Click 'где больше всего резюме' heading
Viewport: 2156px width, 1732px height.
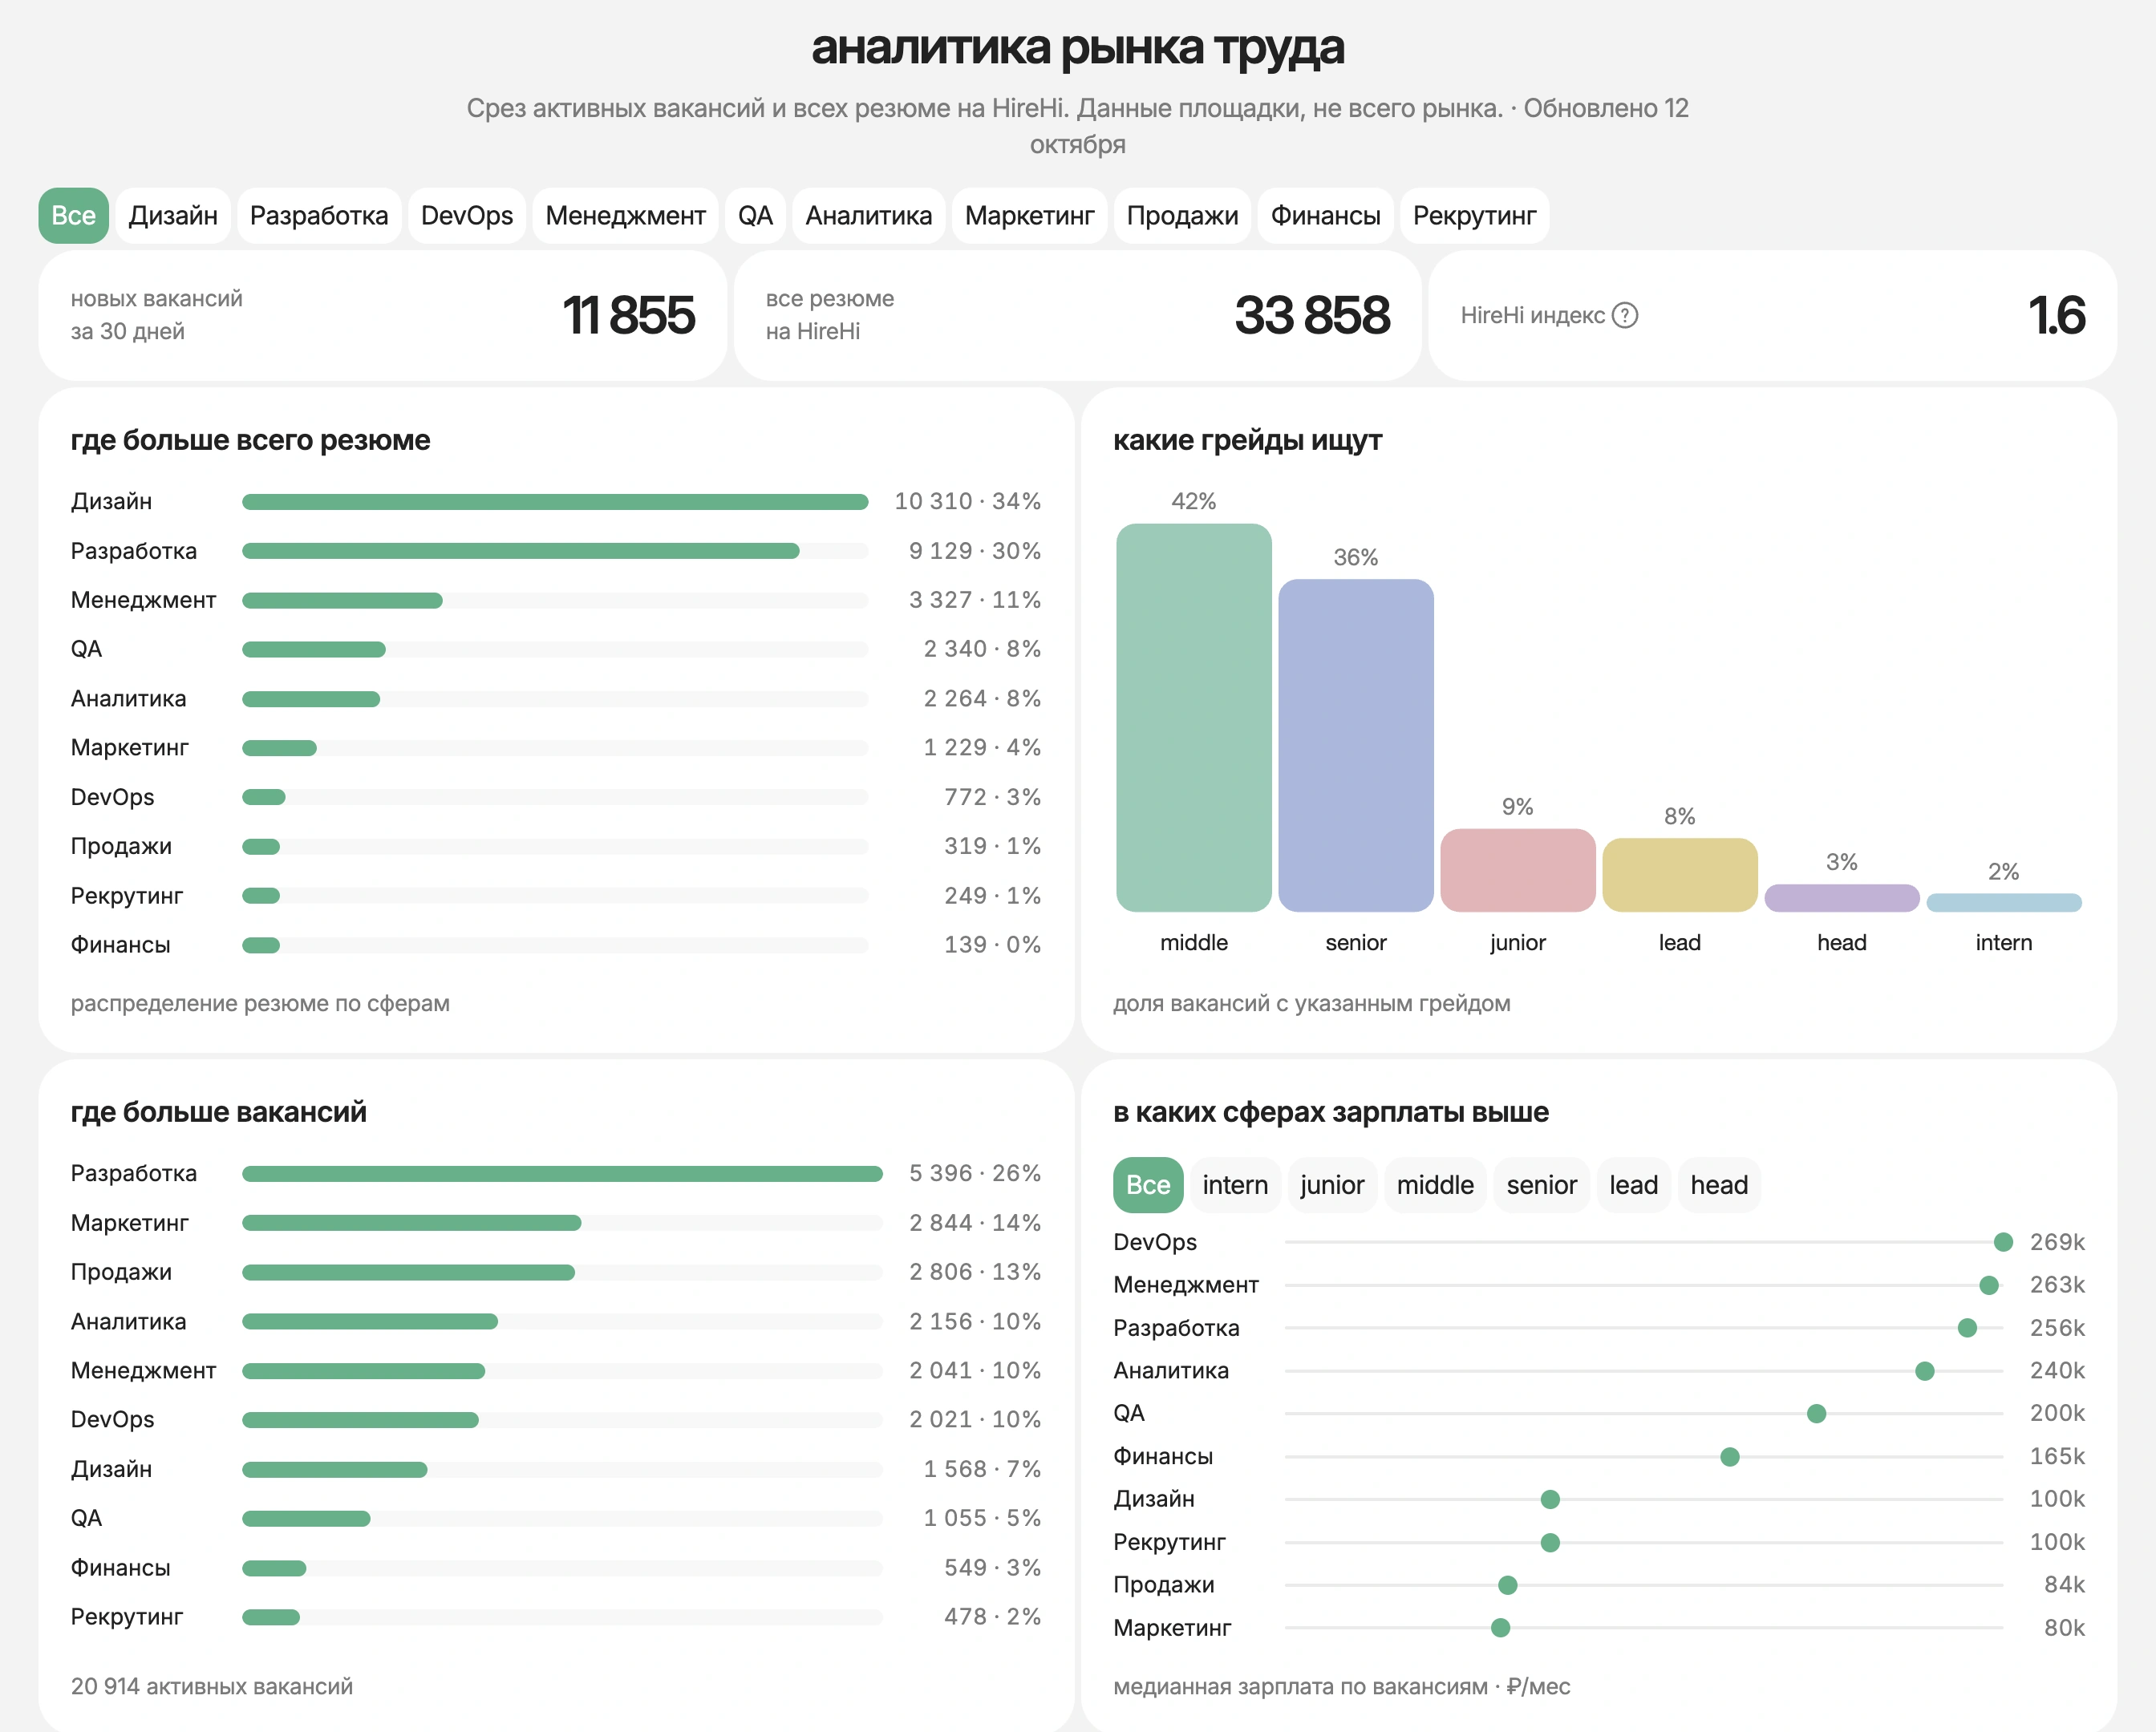[x=250, y=440]
